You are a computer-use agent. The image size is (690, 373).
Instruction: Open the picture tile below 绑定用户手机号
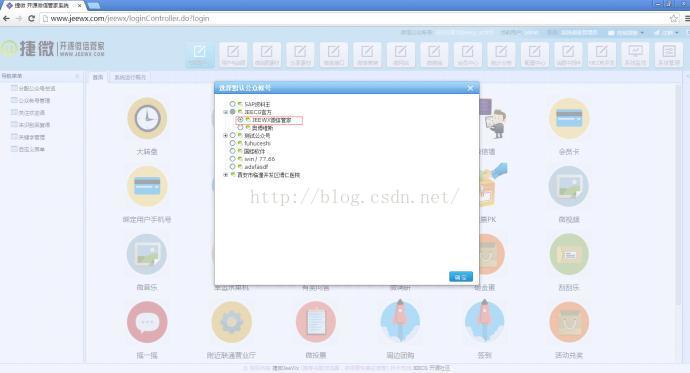click(x=147, y=254)
